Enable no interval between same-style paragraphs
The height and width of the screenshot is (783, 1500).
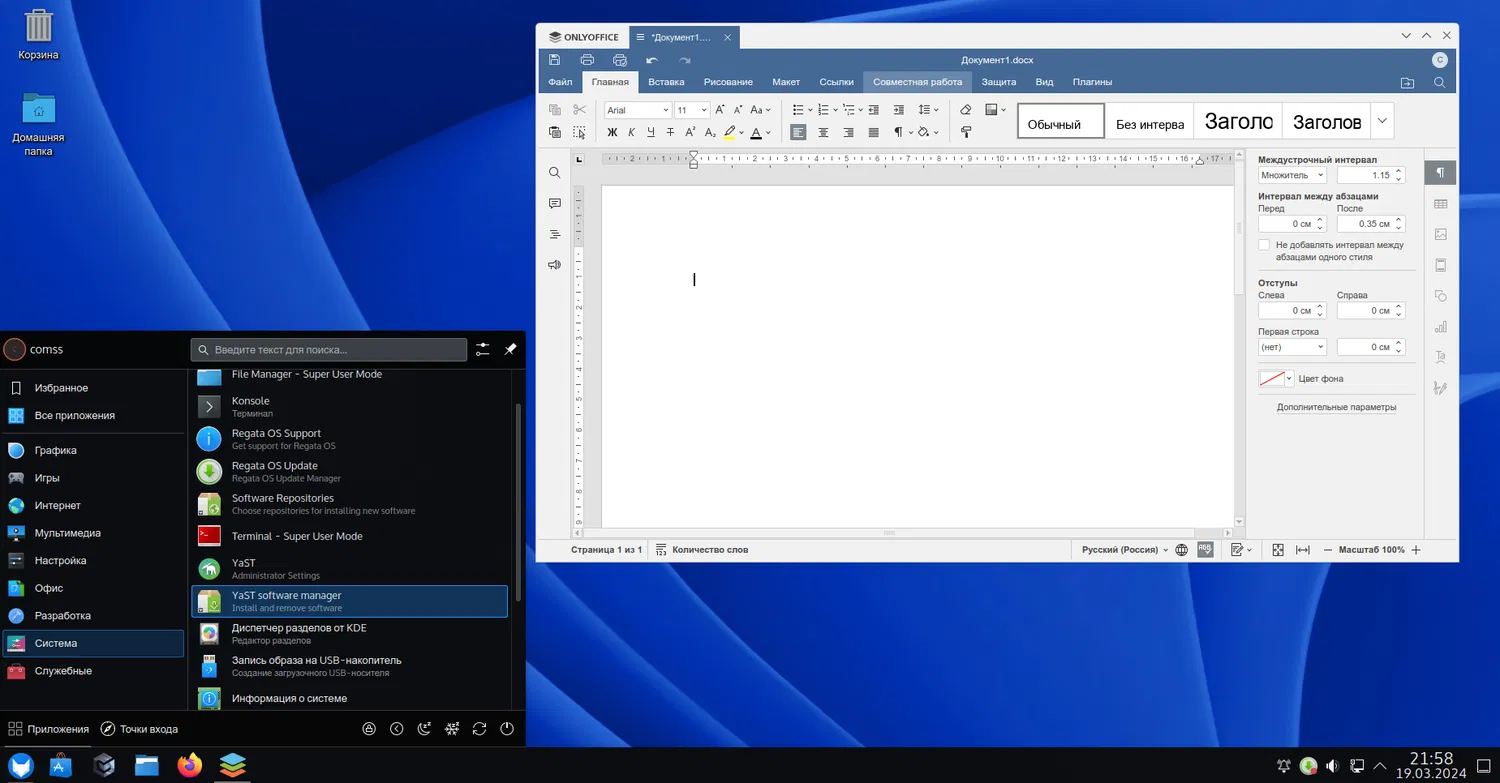1264,245
